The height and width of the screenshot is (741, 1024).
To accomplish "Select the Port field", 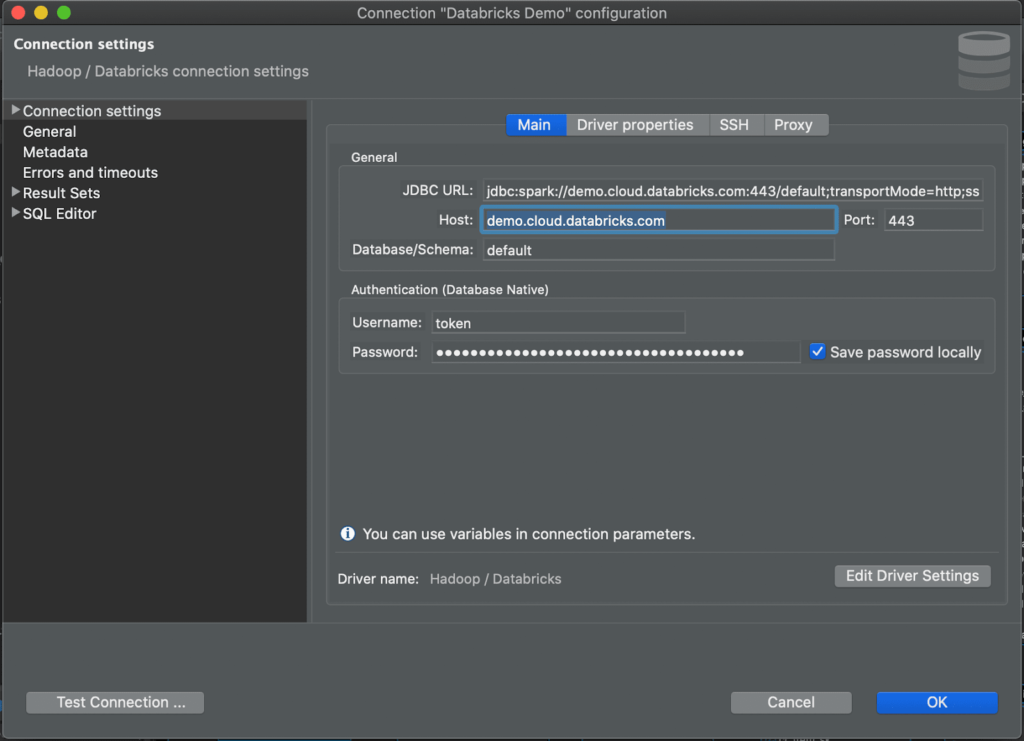I will coord(932,219).
